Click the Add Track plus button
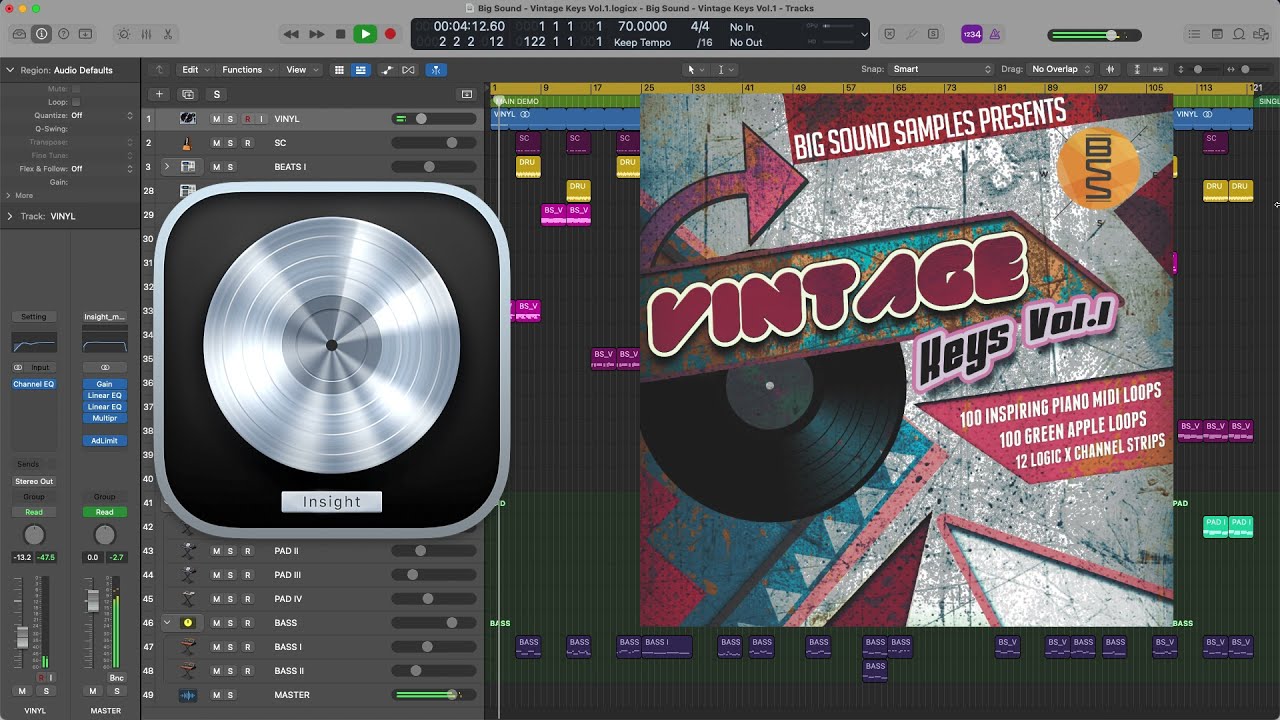 pos(159,94)
